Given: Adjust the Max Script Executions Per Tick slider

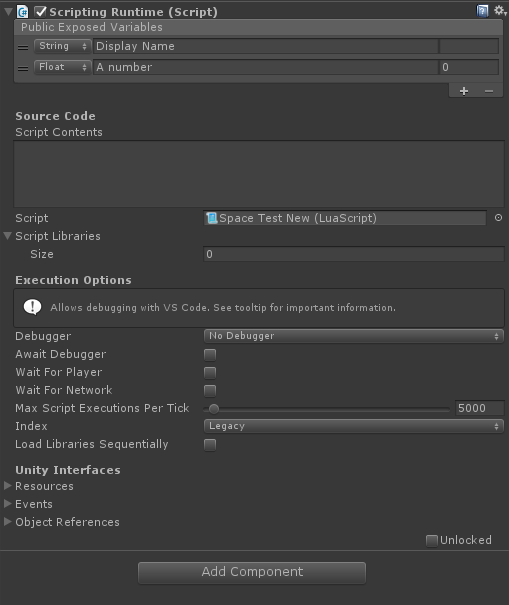Looking at the screenshot, I should (x=326, y=409).
